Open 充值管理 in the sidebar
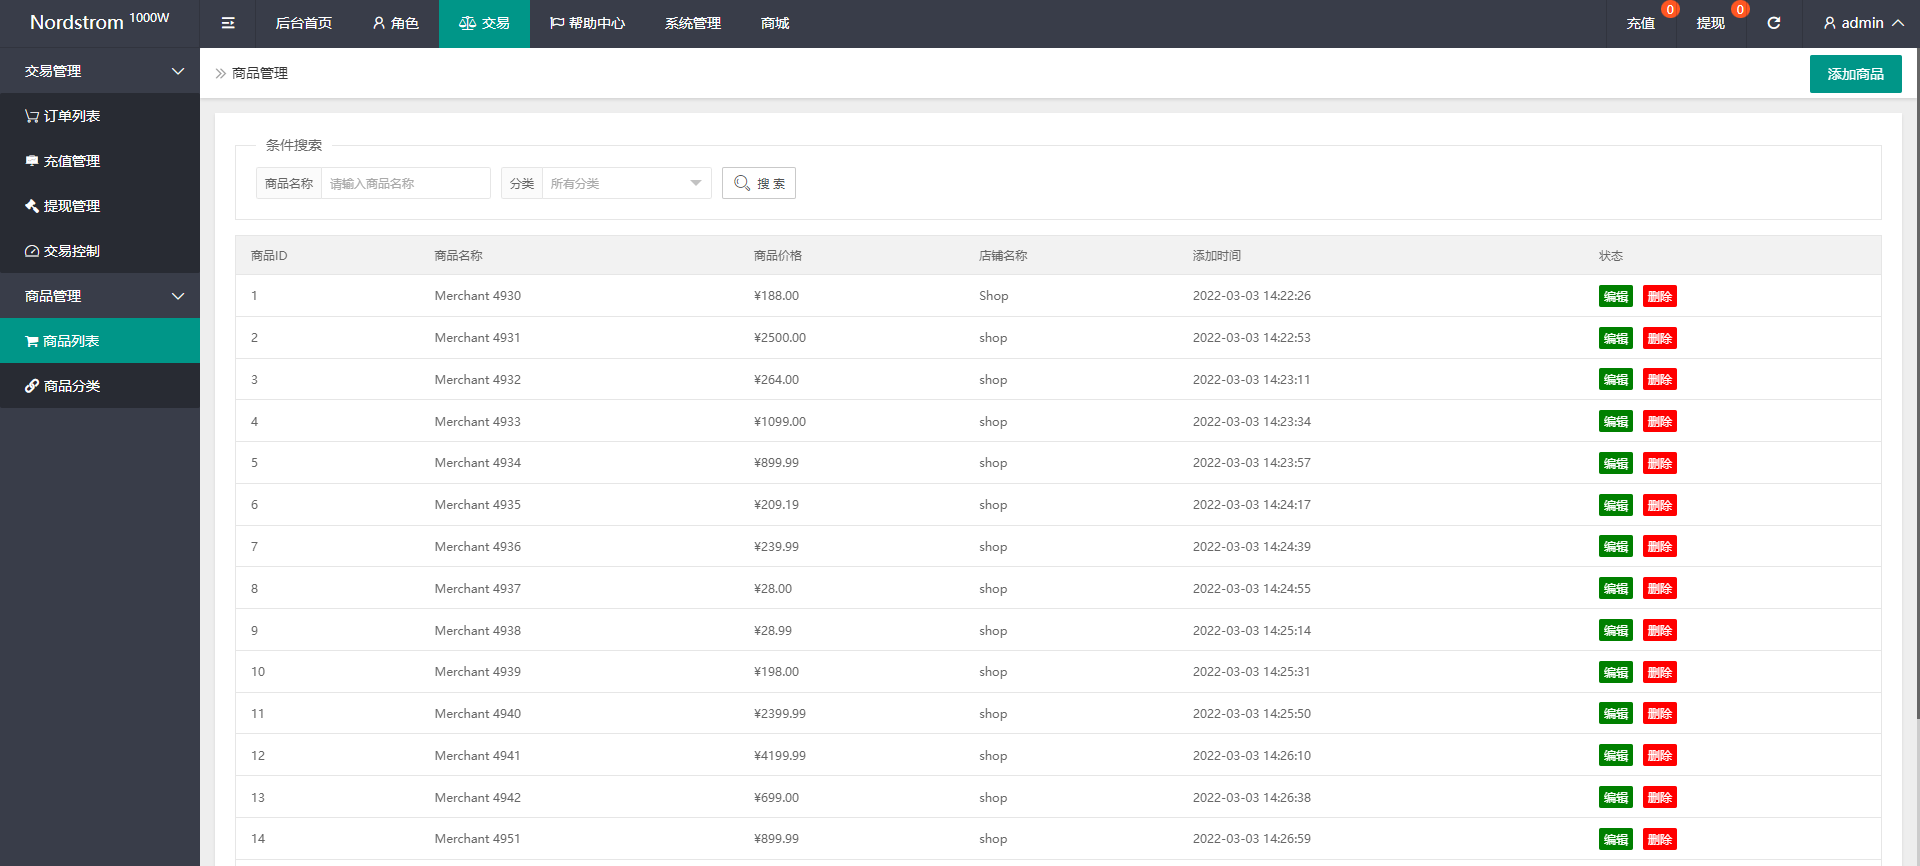The height and width of the screenshot is (866, 1920). (x=63, y=161)
